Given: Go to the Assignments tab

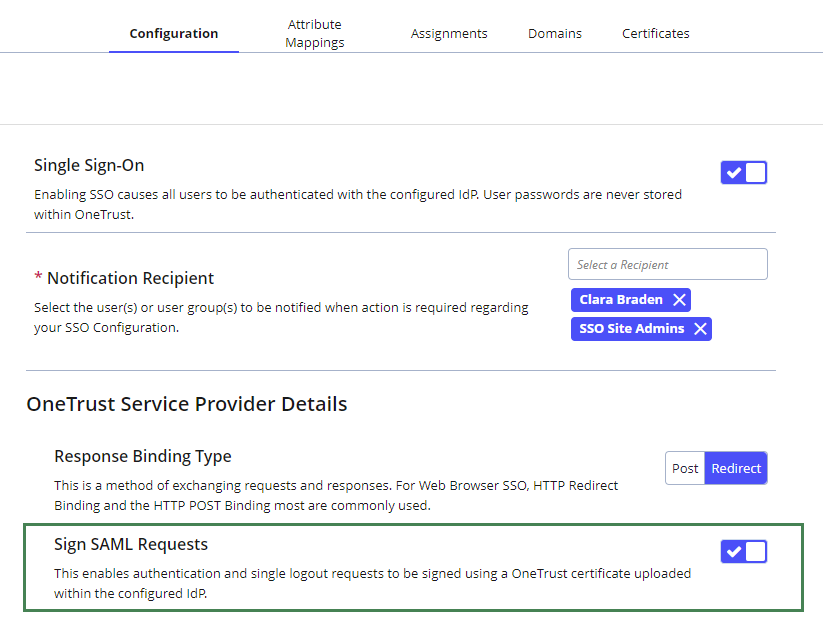Looking at the screenshot, I should coord(449,34).
